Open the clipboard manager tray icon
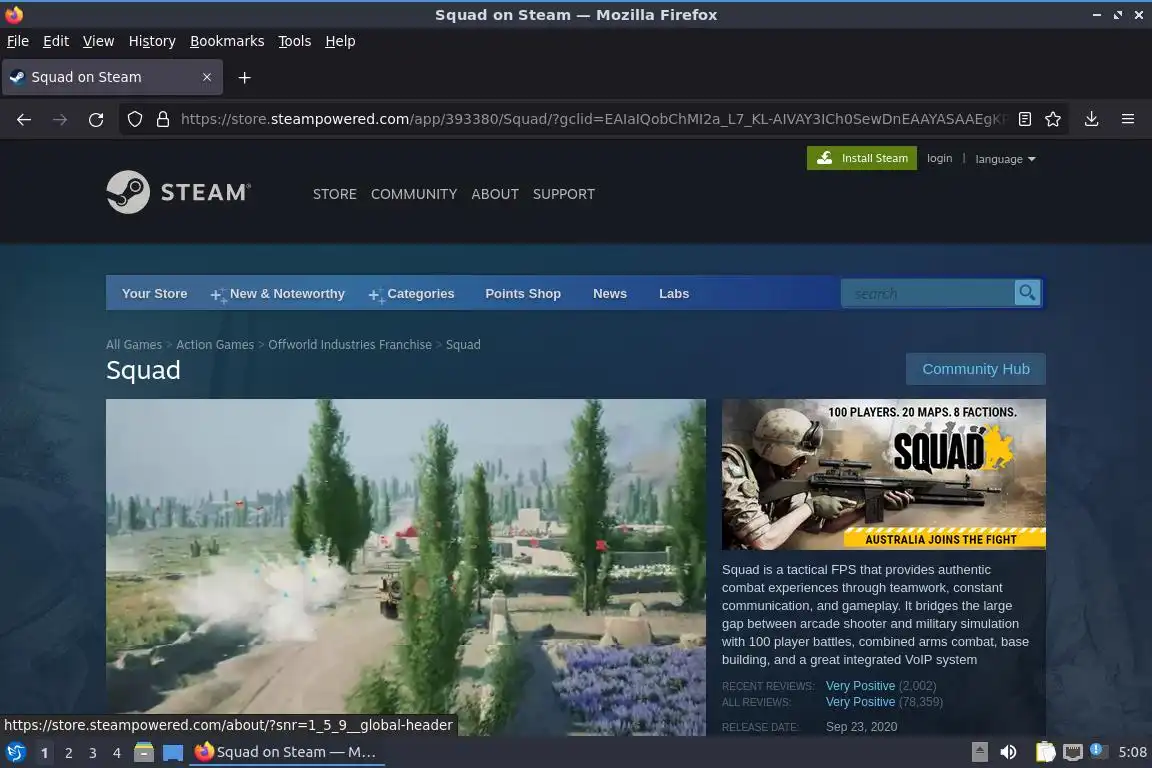Screen dimensions: 1152x768 click(1045, 752)
